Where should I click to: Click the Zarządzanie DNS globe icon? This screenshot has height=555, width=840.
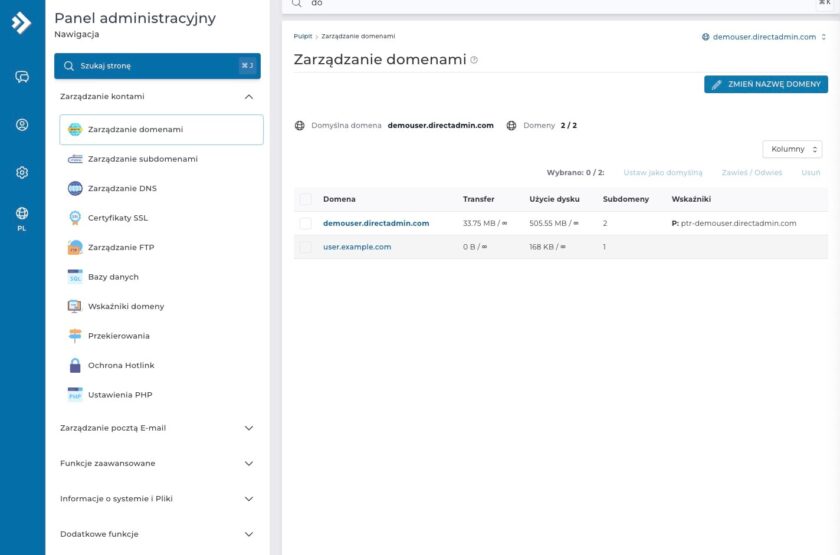75,188
